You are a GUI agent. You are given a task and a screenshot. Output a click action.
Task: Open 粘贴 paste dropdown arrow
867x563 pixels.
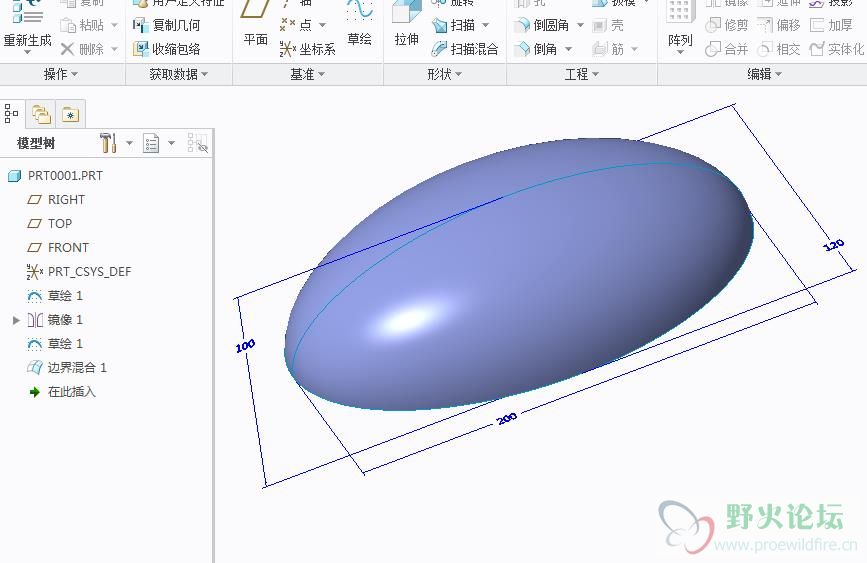(x=114, y=25)
